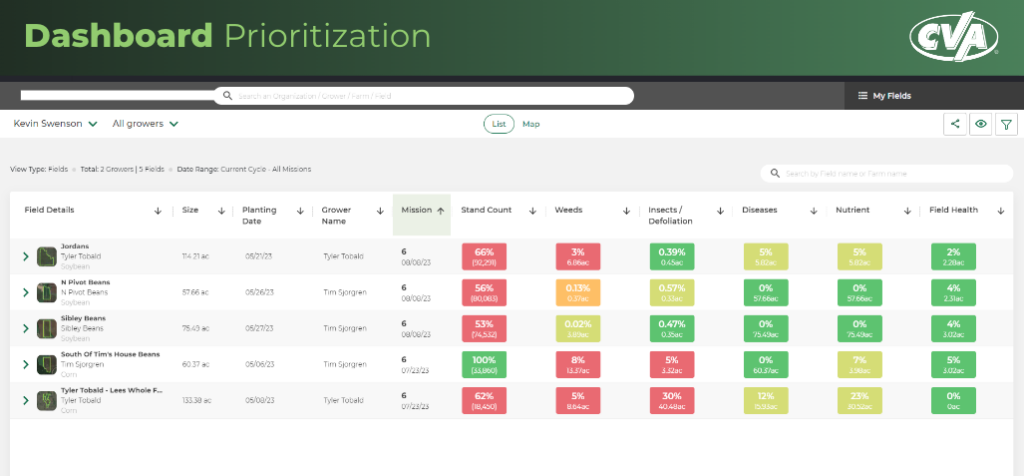The width and height of the screenshot is (1024, 476).
Task: Expand the Jordans field row
Action: tap(26, 257)
